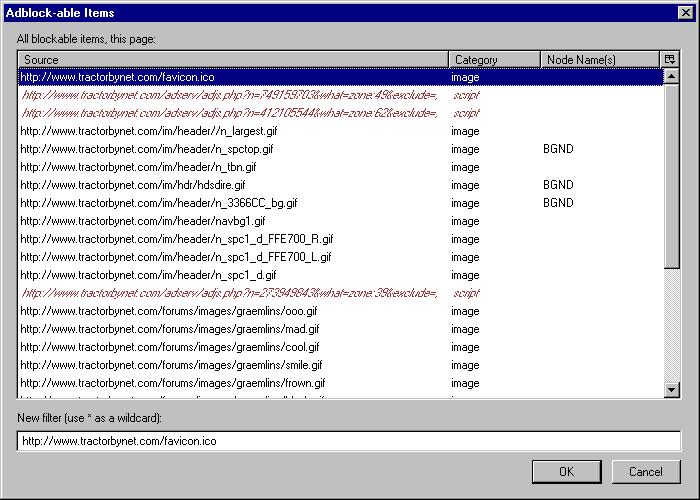Select the hdsdire.gif row
700x500 pixels.
click(341, 185)
